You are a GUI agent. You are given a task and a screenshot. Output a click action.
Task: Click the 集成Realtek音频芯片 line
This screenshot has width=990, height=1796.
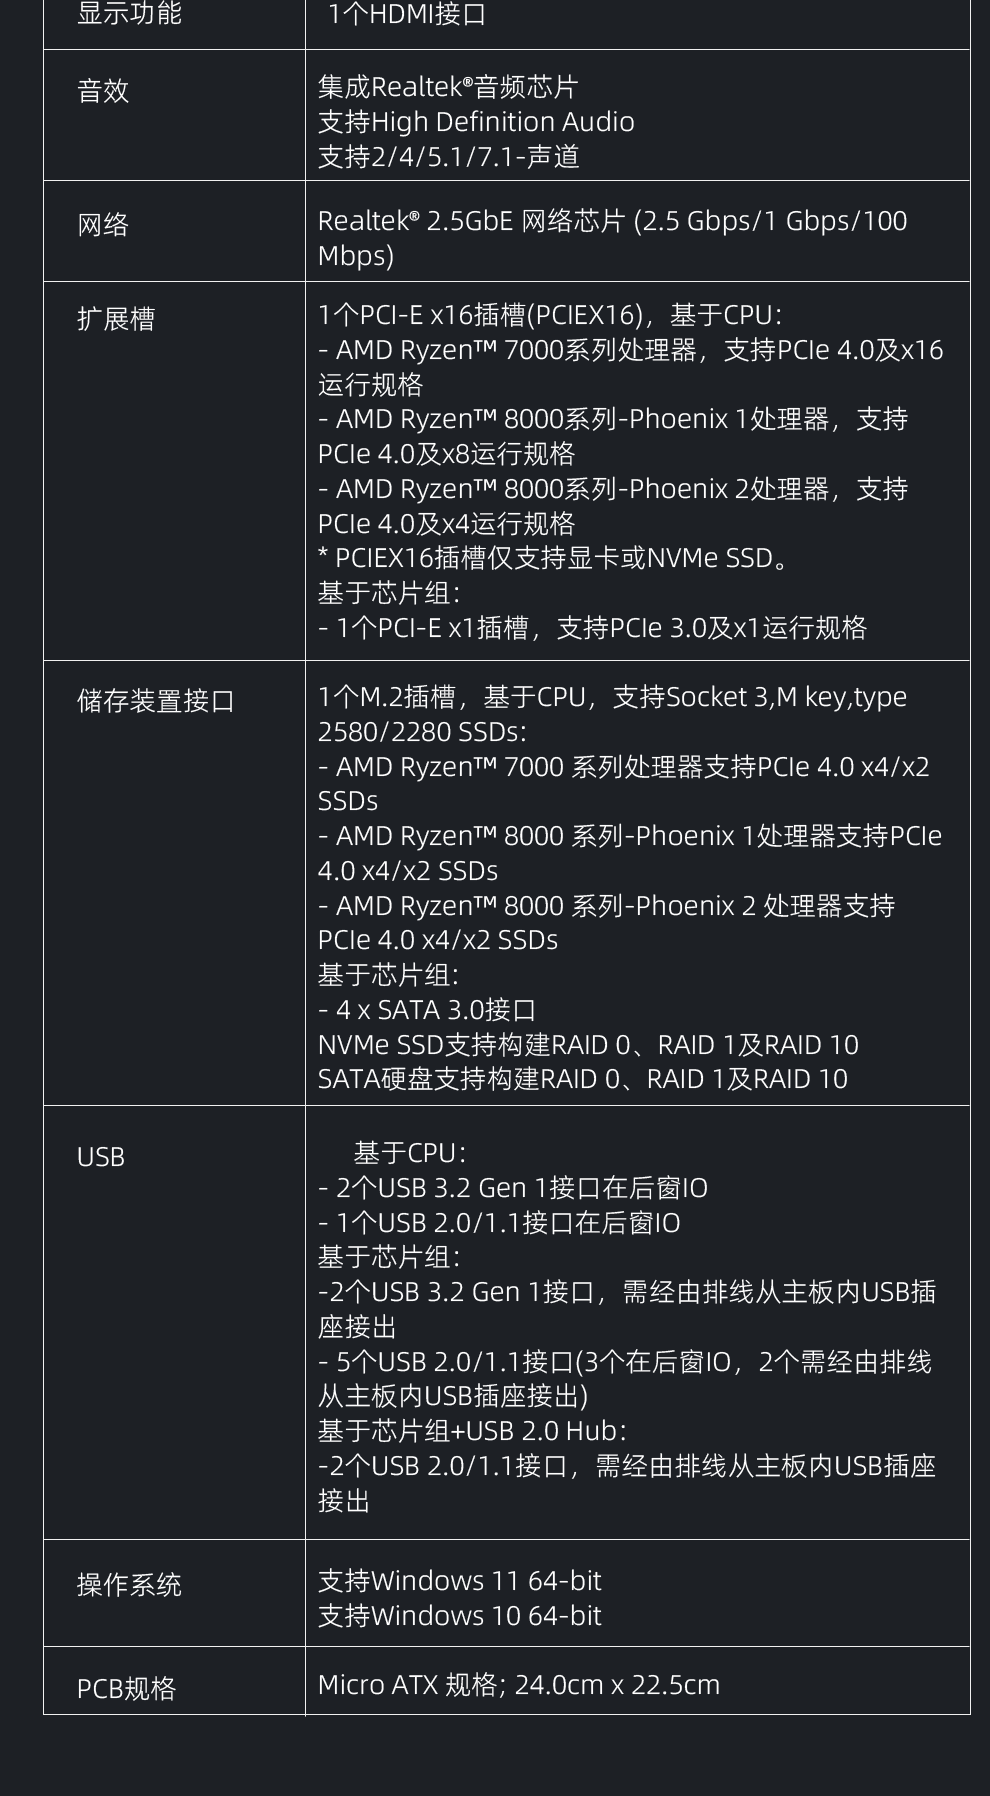point(448,87)
